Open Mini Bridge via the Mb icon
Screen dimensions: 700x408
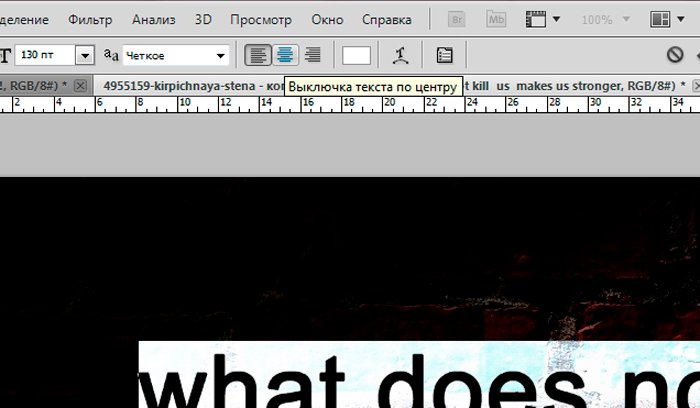click(x=495, y=19)
